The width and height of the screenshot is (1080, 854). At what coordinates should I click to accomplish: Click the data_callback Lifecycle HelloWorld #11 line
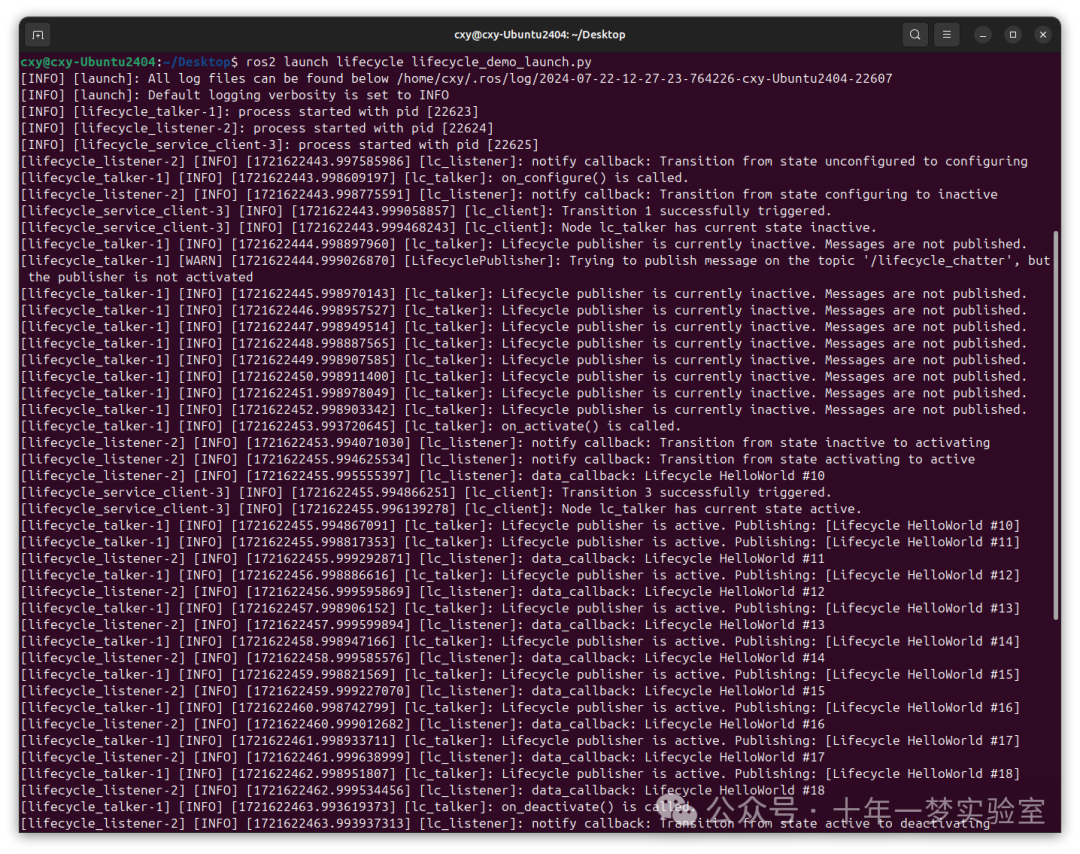tap(423, 559)
